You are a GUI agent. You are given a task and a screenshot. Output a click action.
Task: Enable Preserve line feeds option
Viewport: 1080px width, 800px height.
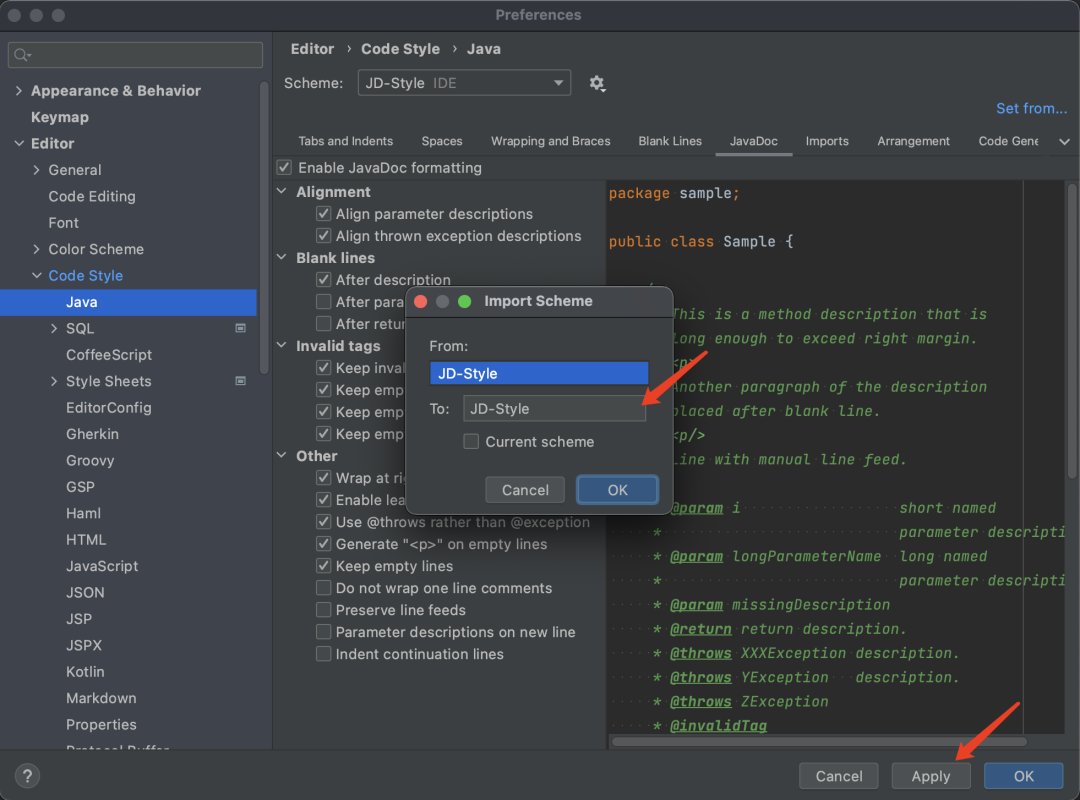coord(323,610)
